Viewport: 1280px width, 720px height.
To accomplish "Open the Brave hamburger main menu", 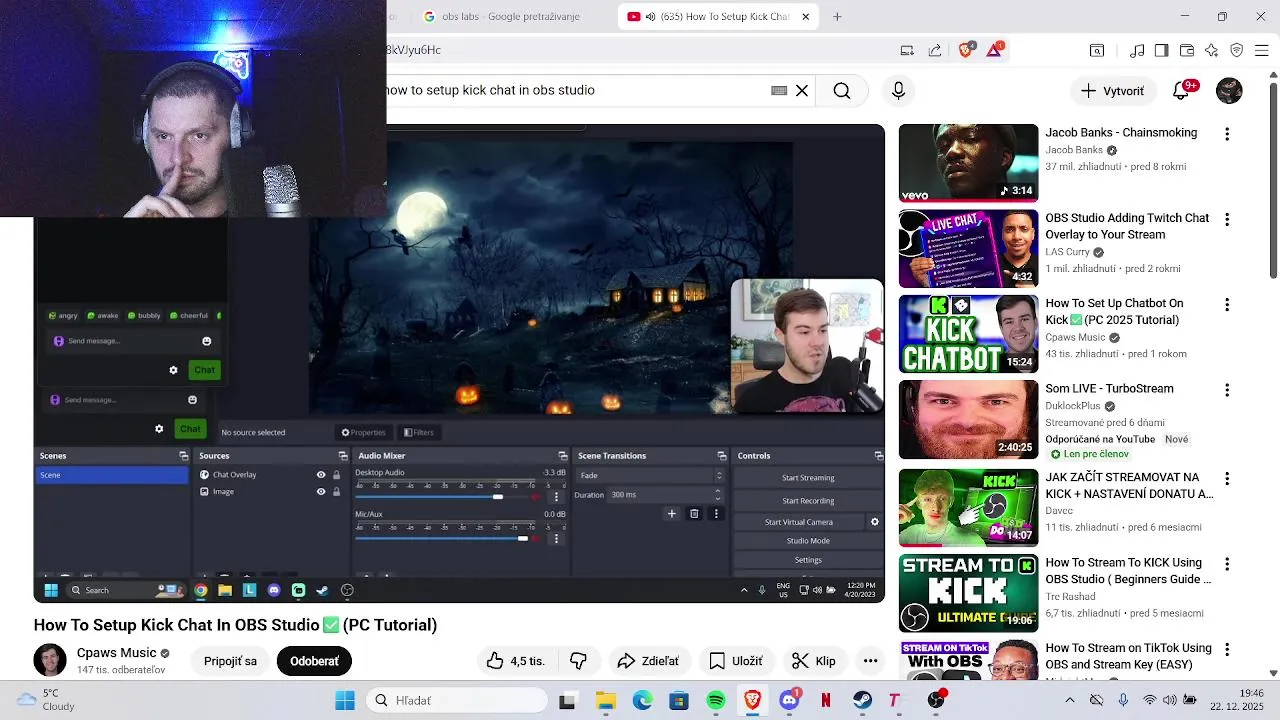I will [x=1262, y=50].
